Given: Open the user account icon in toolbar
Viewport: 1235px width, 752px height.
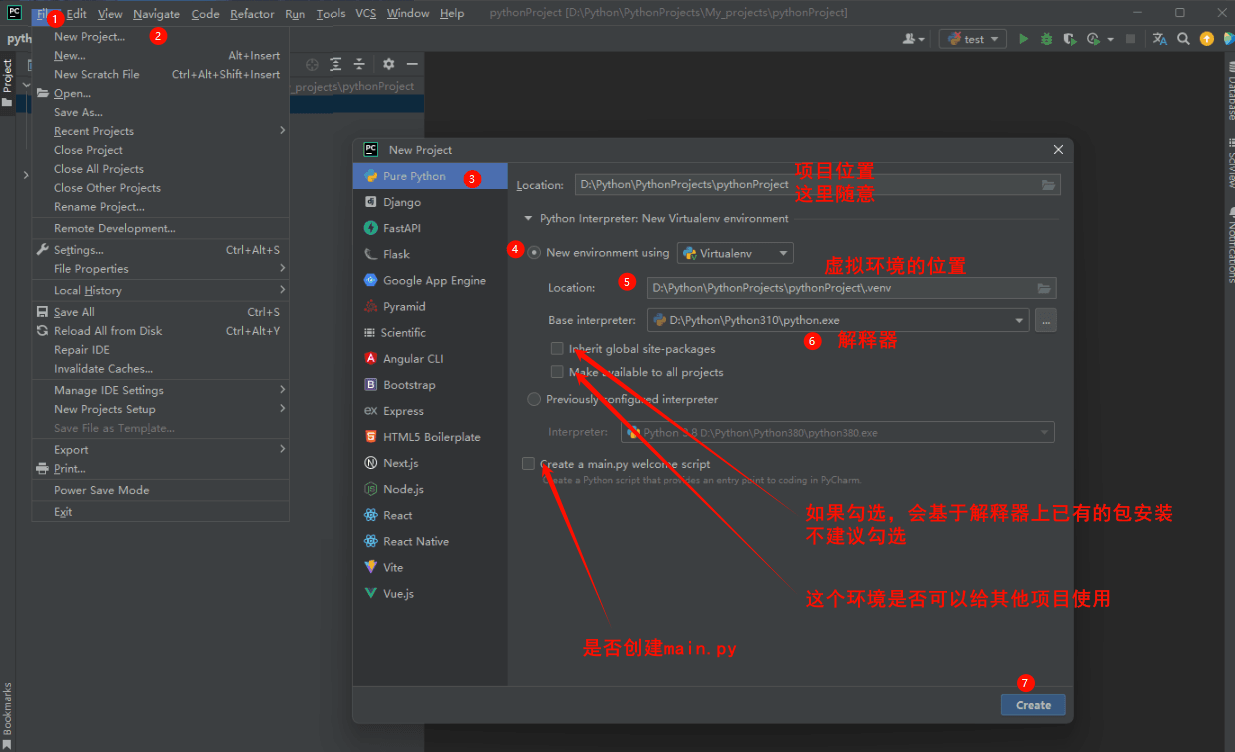Looking at the screenshot, I should (x=913, y=39).
